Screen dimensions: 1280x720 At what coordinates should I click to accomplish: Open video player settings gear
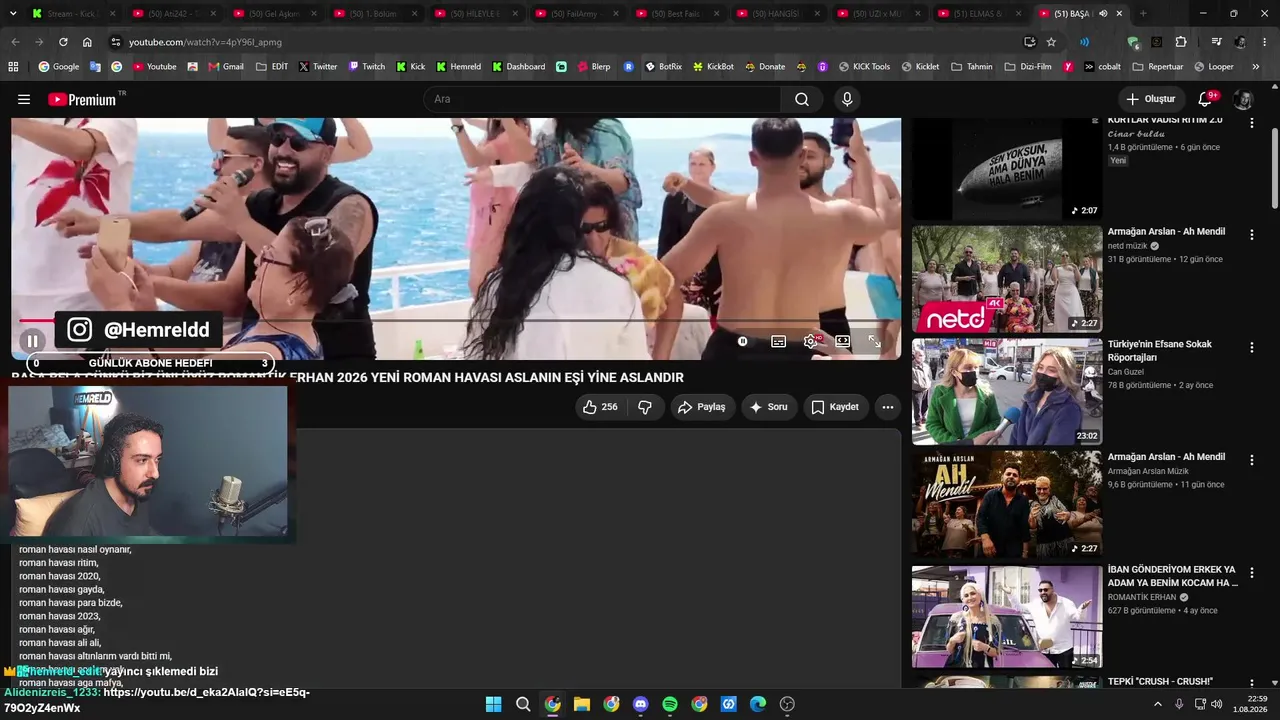point(810,341)
